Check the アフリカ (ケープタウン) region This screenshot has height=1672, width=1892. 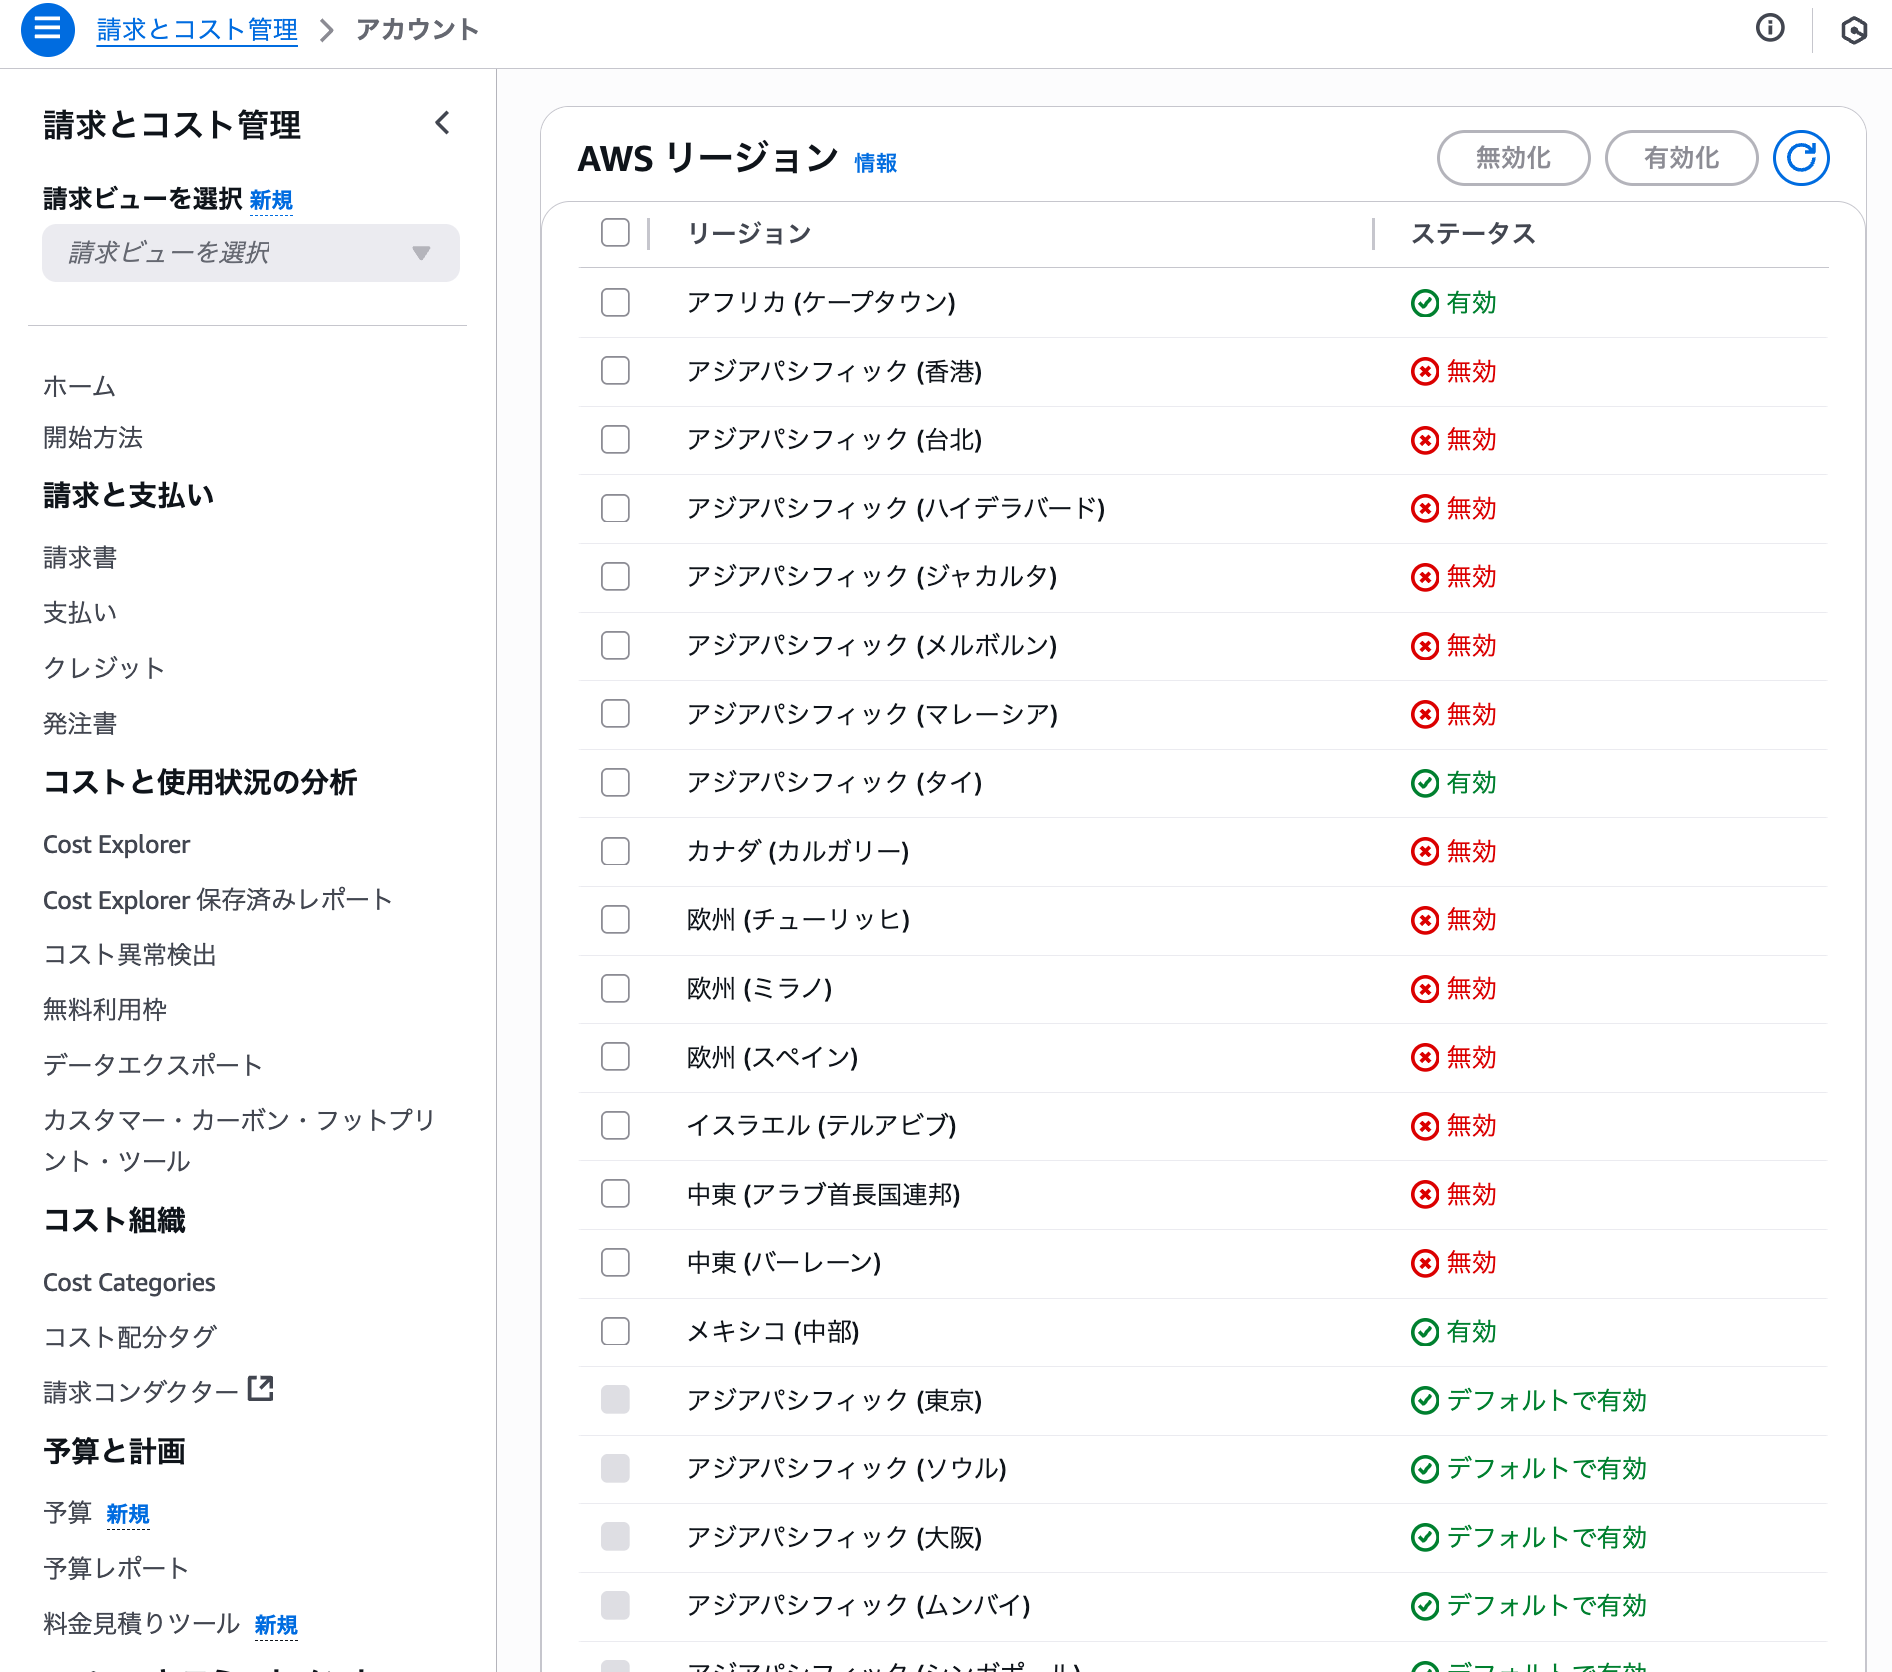coord(615,302)
